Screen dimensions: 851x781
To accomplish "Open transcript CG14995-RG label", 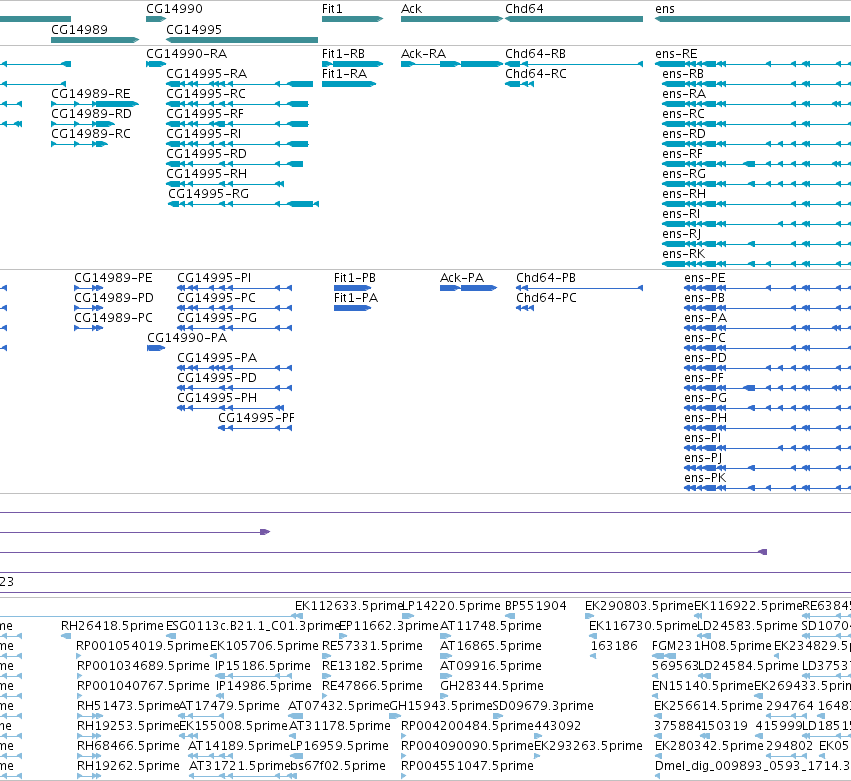I will pos(208,194).
